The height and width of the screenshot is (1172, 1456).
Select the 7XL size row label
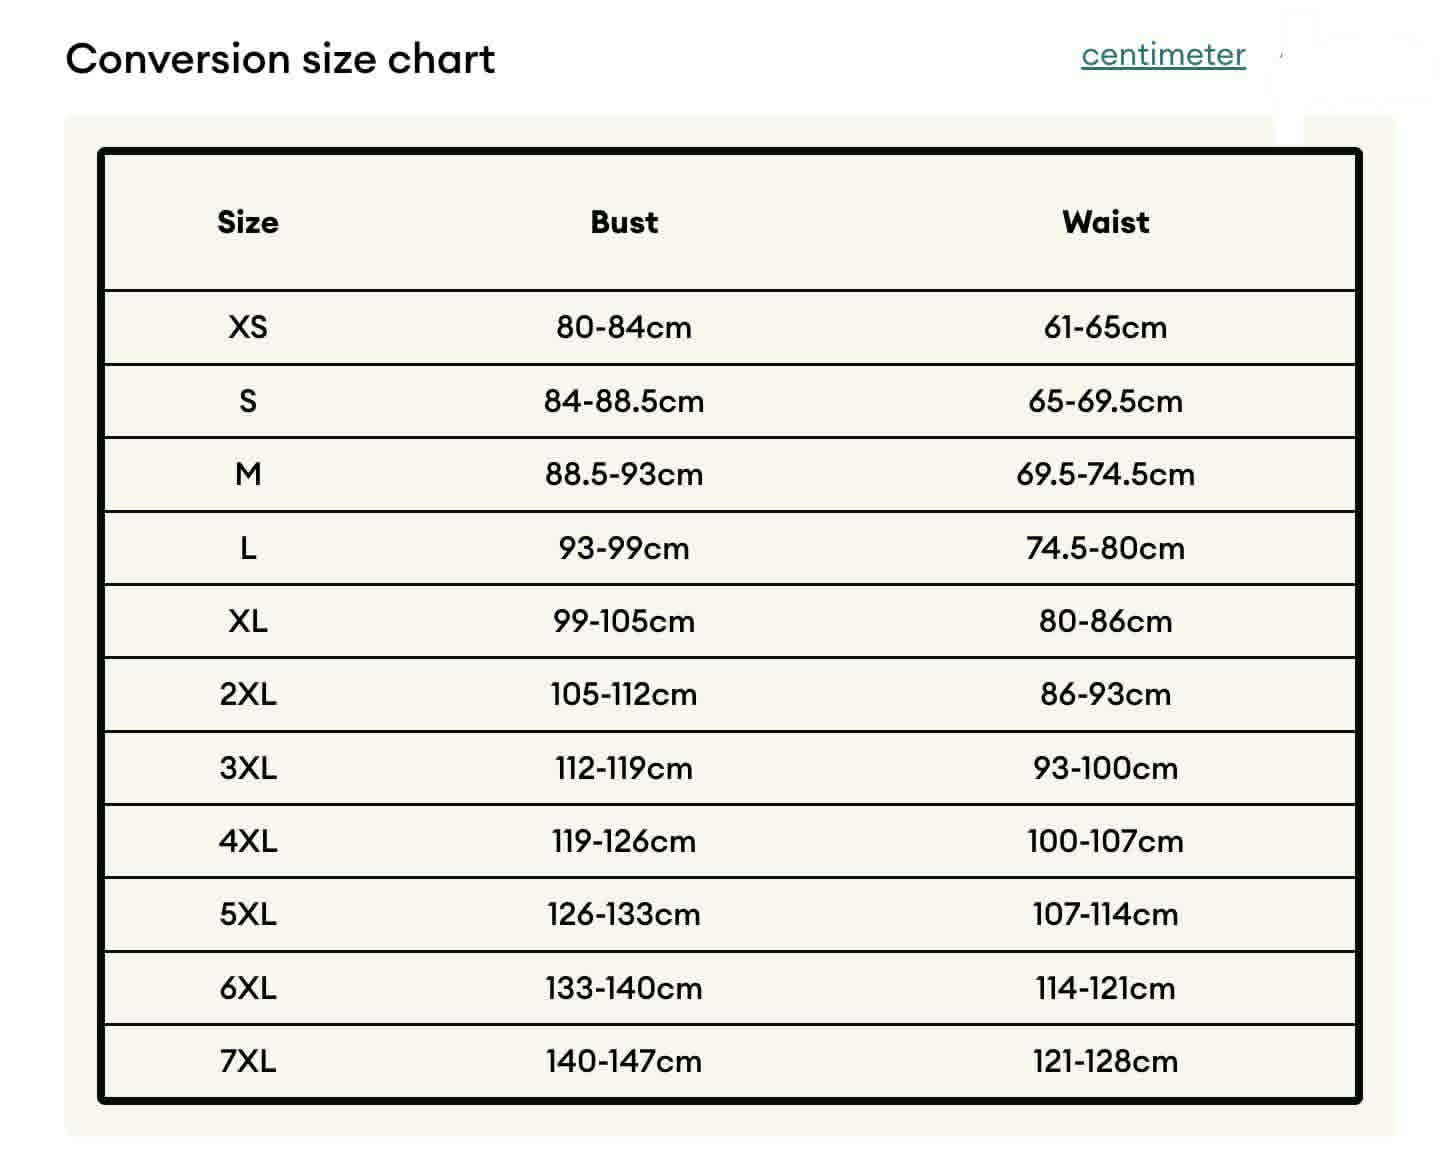tap(248, 1061)
